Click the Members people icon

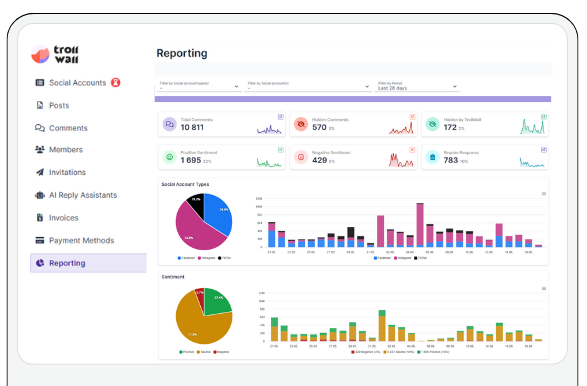40,149
